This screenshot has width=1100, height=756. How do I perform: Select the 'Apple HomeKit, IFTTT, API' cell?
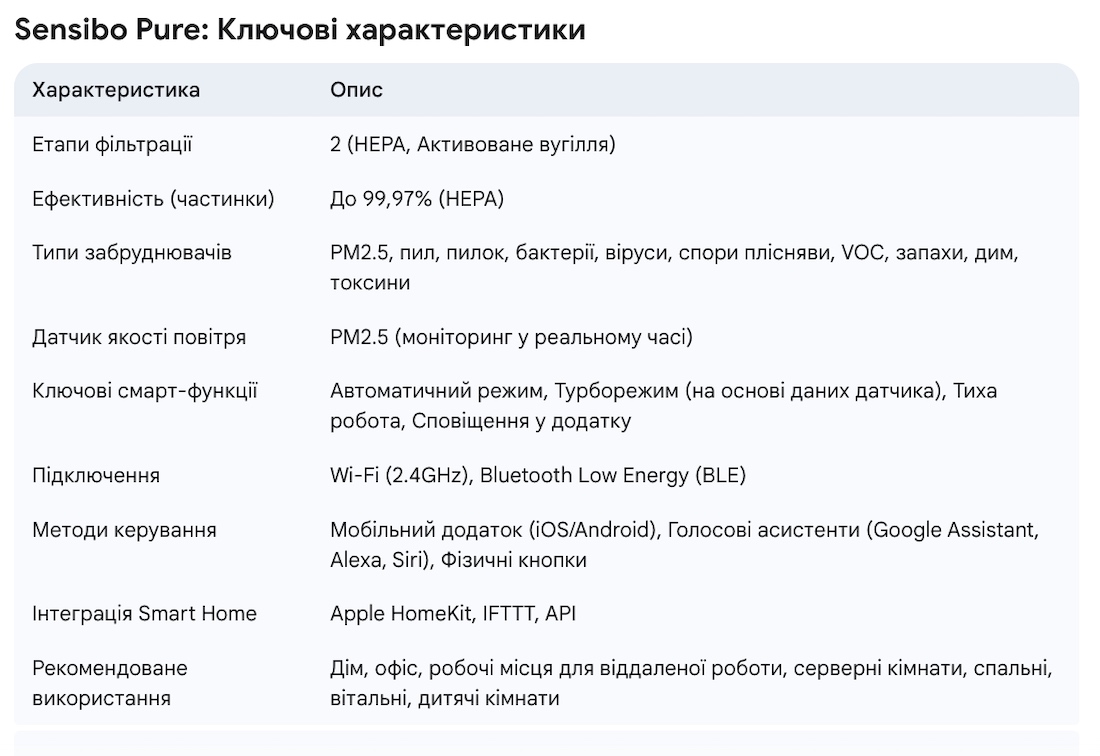click(x=453, y=614)
